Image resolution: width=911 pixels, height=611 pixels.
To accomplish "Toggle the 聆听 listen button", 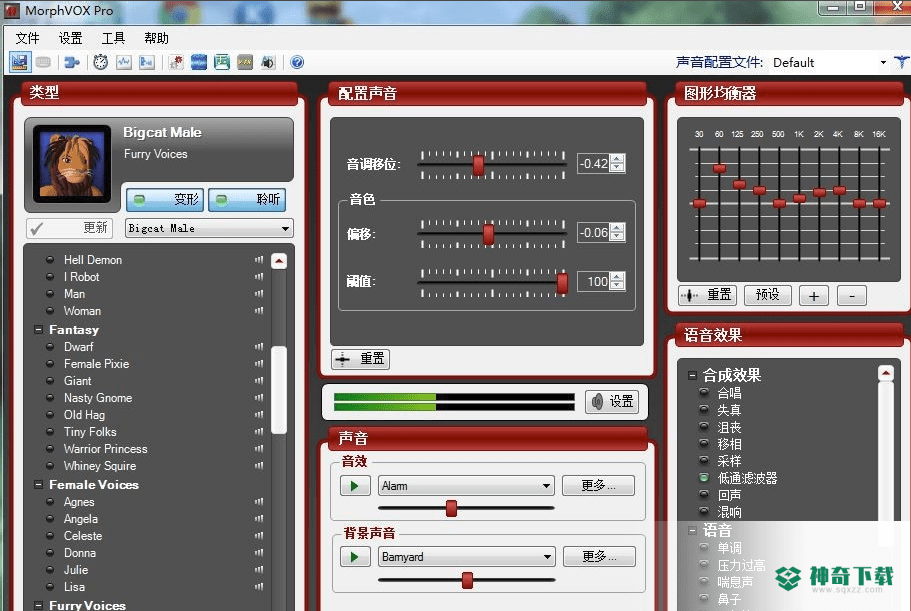I will click(247, 200).
